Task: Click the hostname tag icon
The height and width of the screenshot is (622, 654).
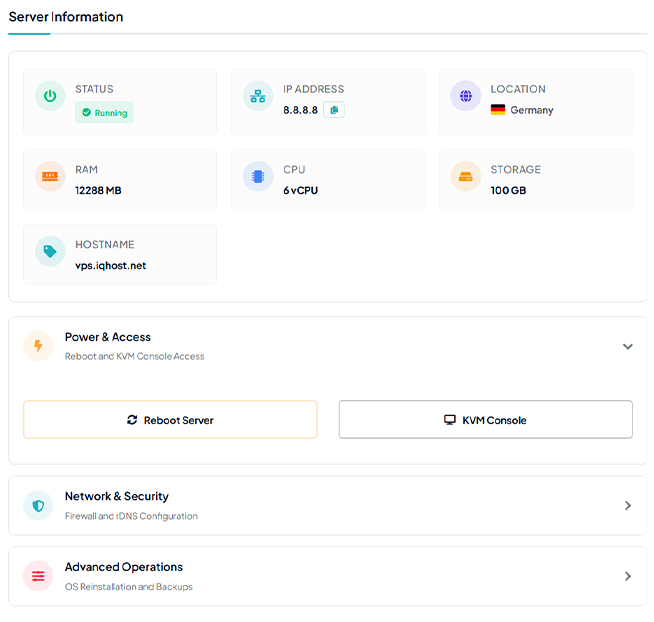Action: click(50, 252)
